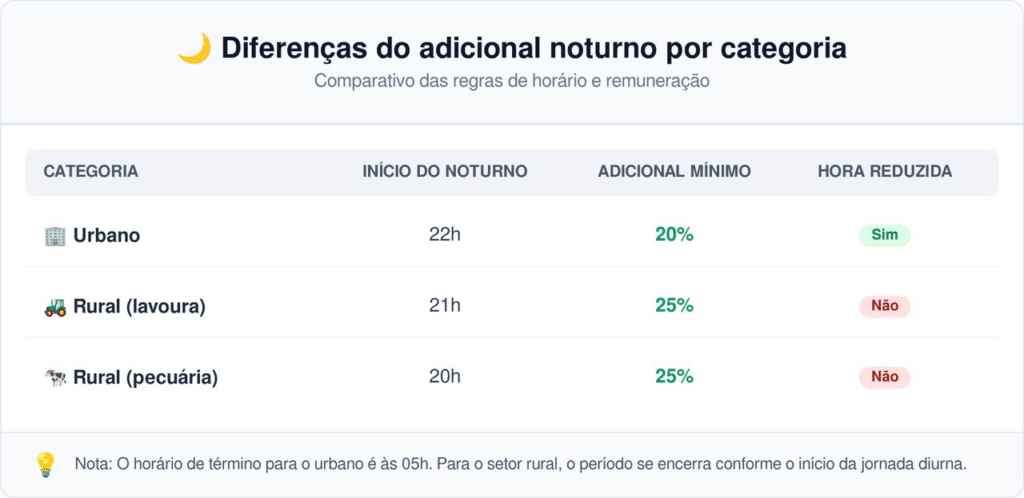Click the Não badge in Rural (lavoura) row

pos(884,306)
